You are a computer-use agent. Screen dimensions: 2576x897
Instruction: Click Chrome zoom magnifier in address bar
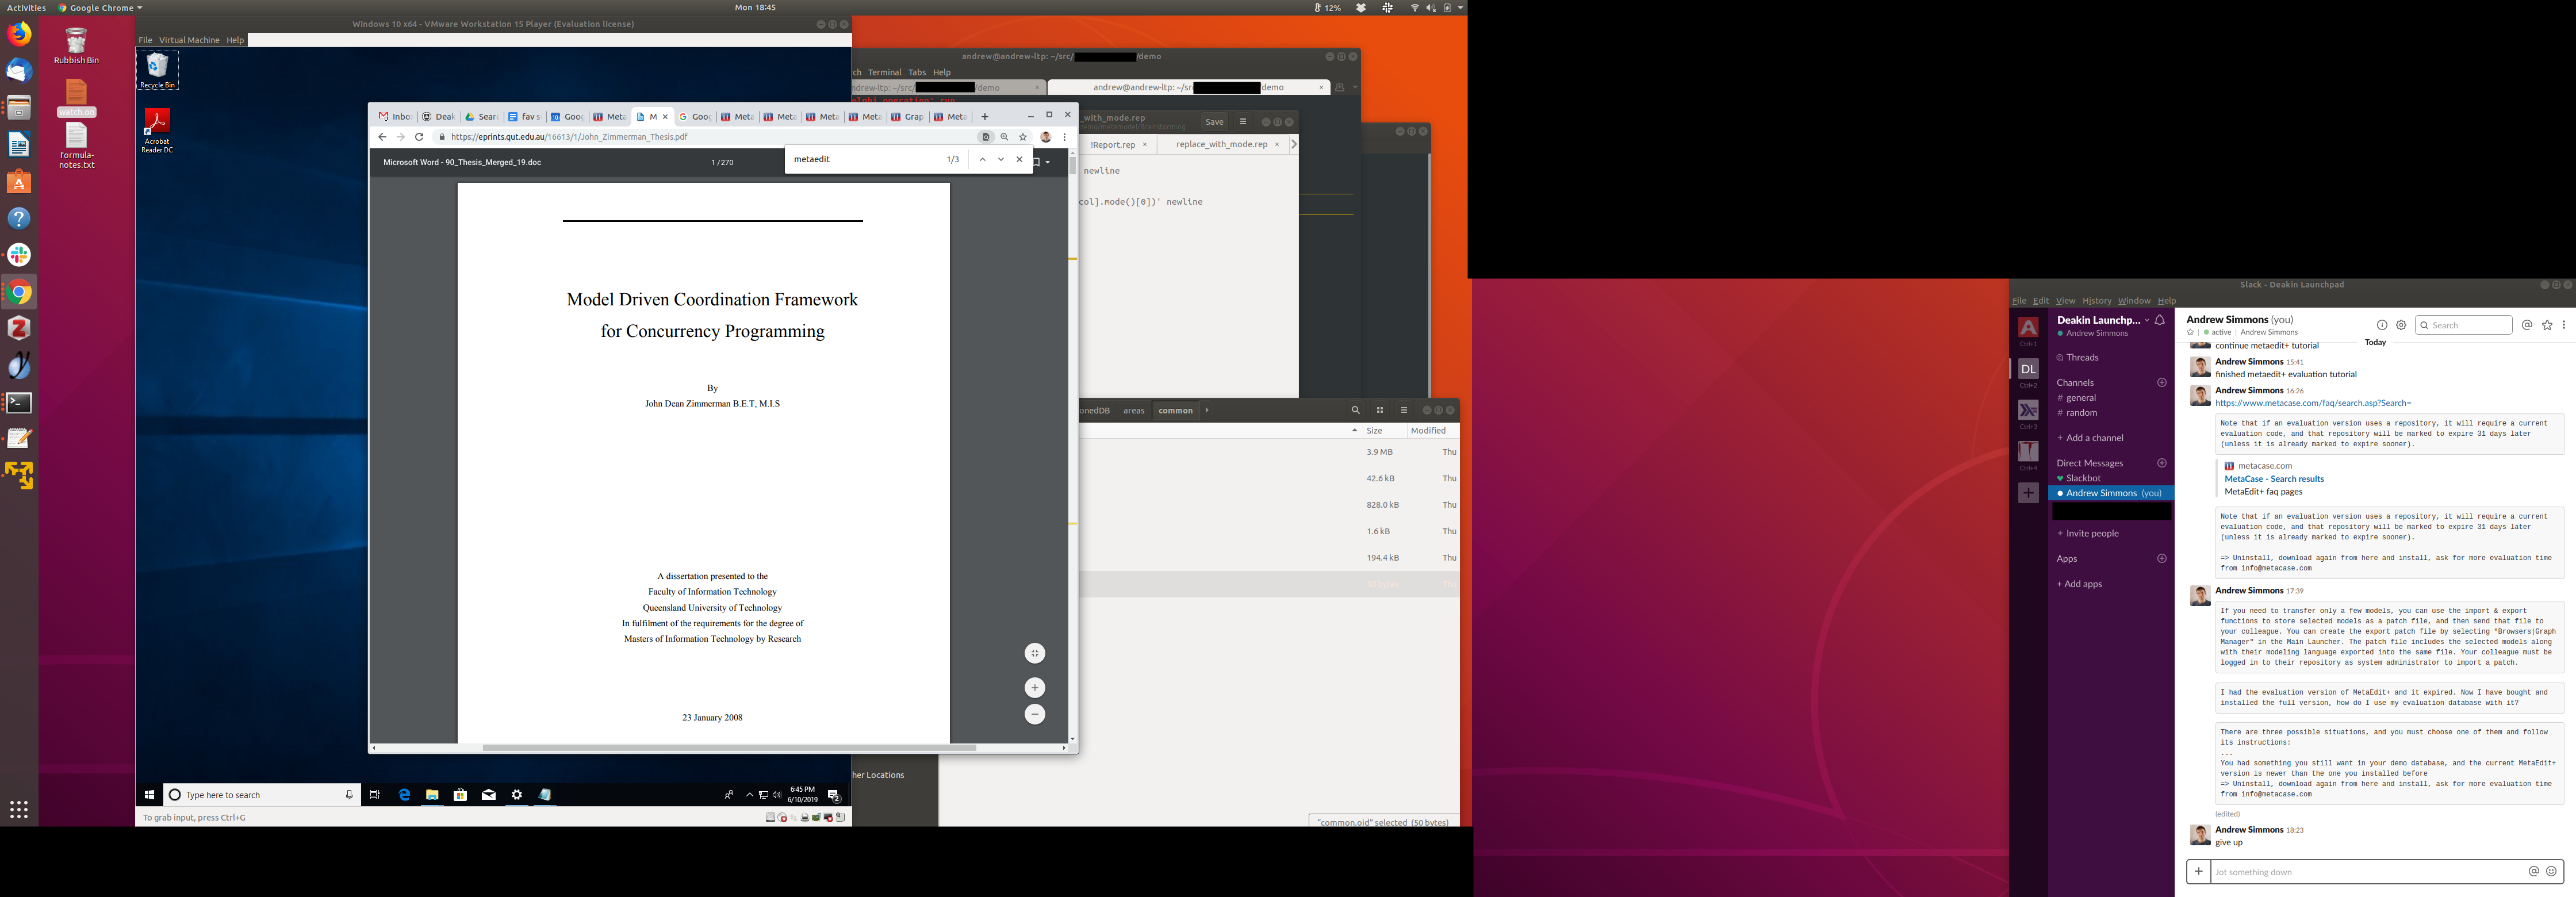pyautogui.click(x=1004, y=137)
